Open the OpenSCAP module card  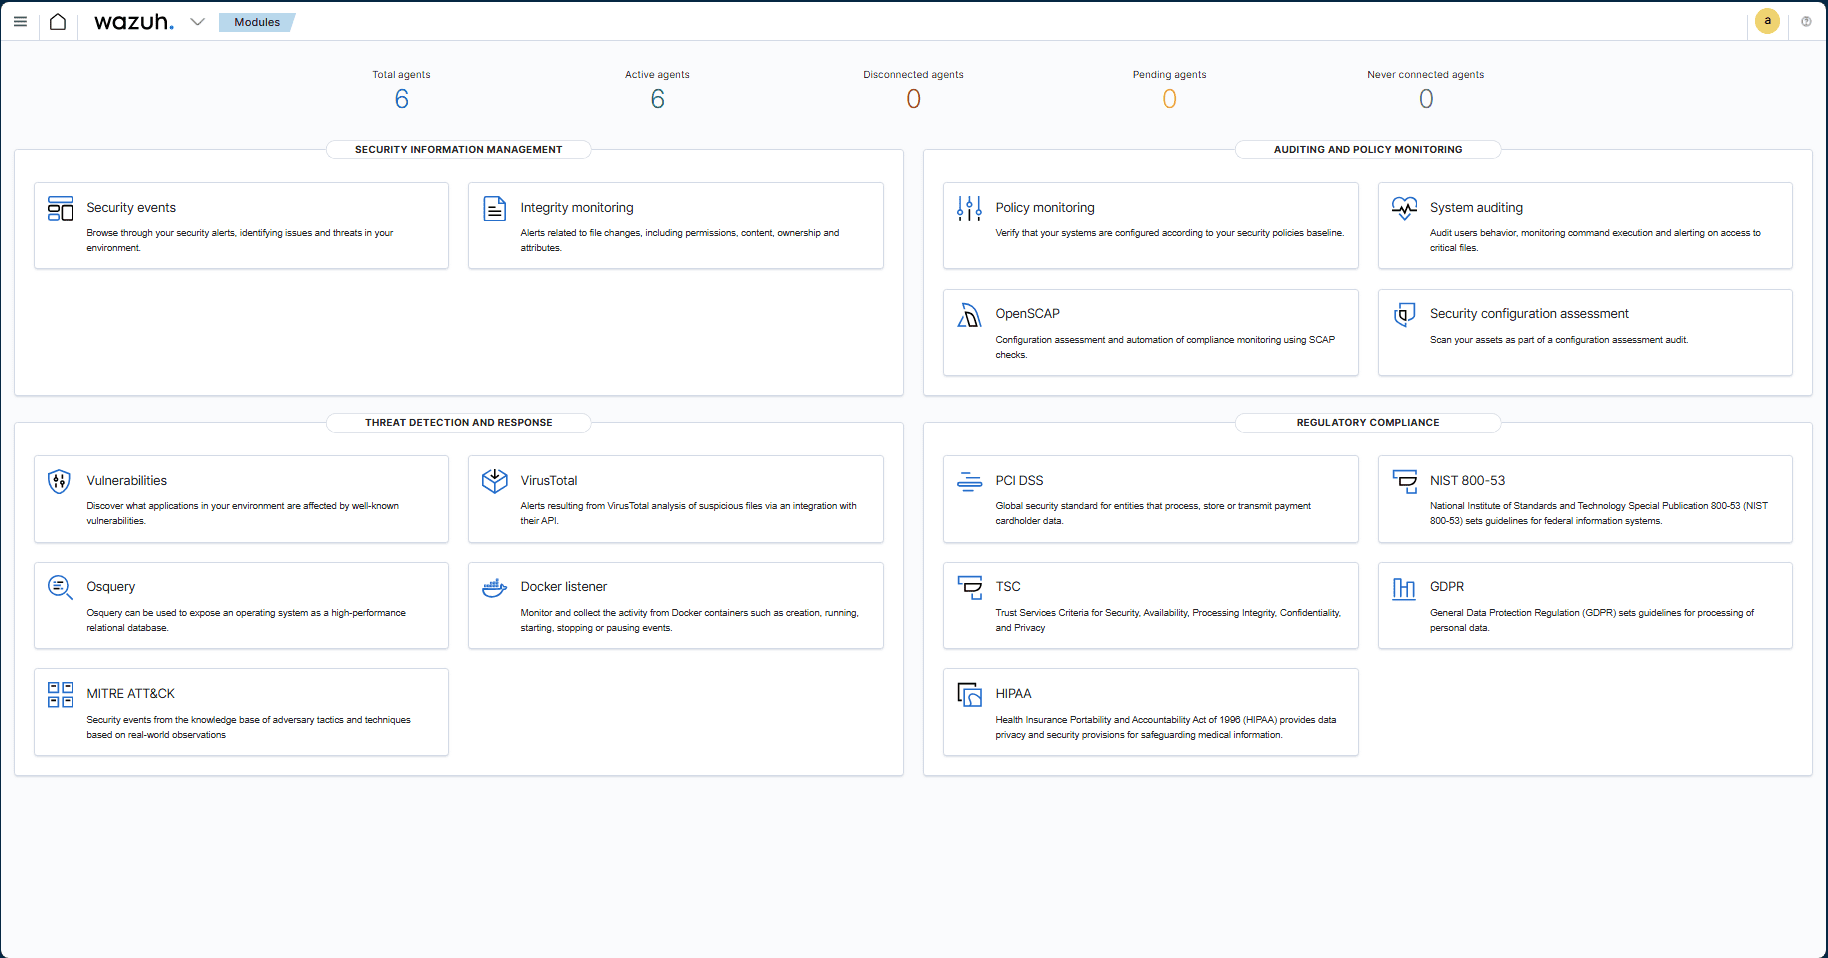tap(1150, 333)
